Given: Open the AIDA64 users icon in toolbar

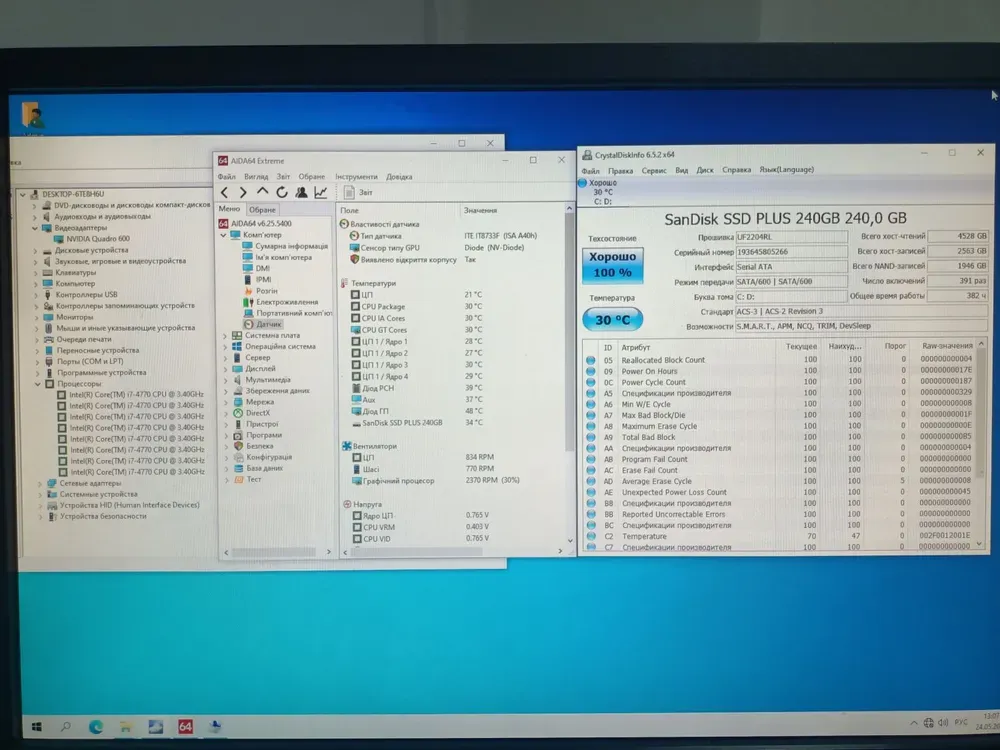Looking at the screenshot, I should click(x=301, y=192).
